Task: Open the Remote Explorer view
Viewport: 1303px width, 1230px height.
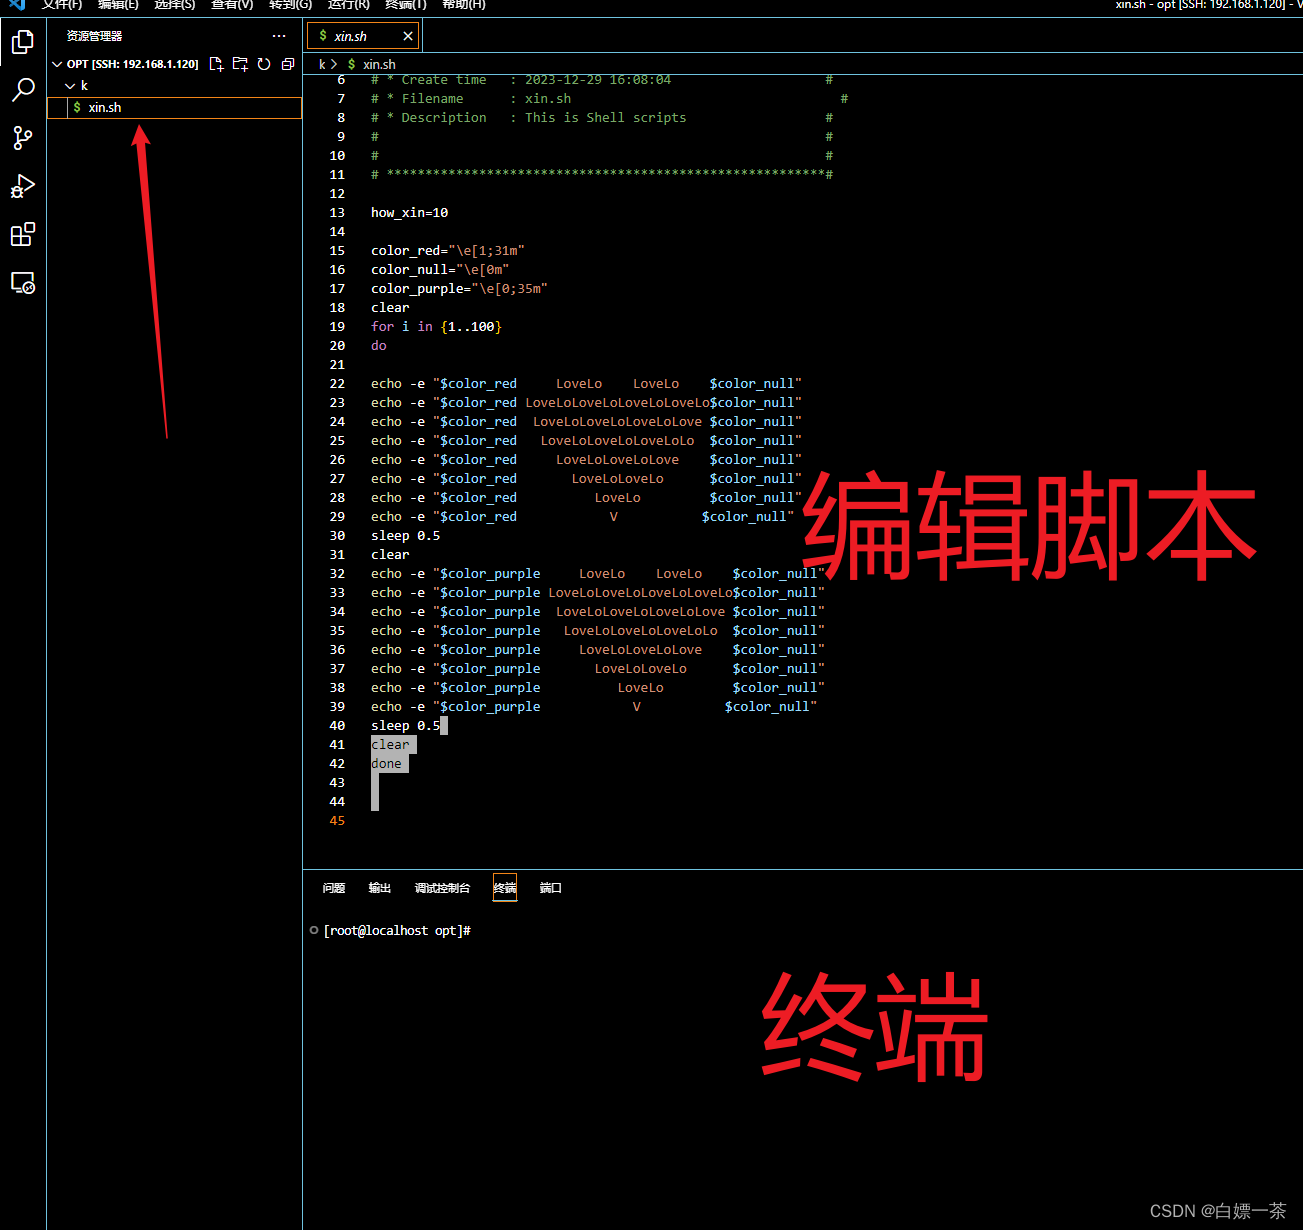Action: 22,283
